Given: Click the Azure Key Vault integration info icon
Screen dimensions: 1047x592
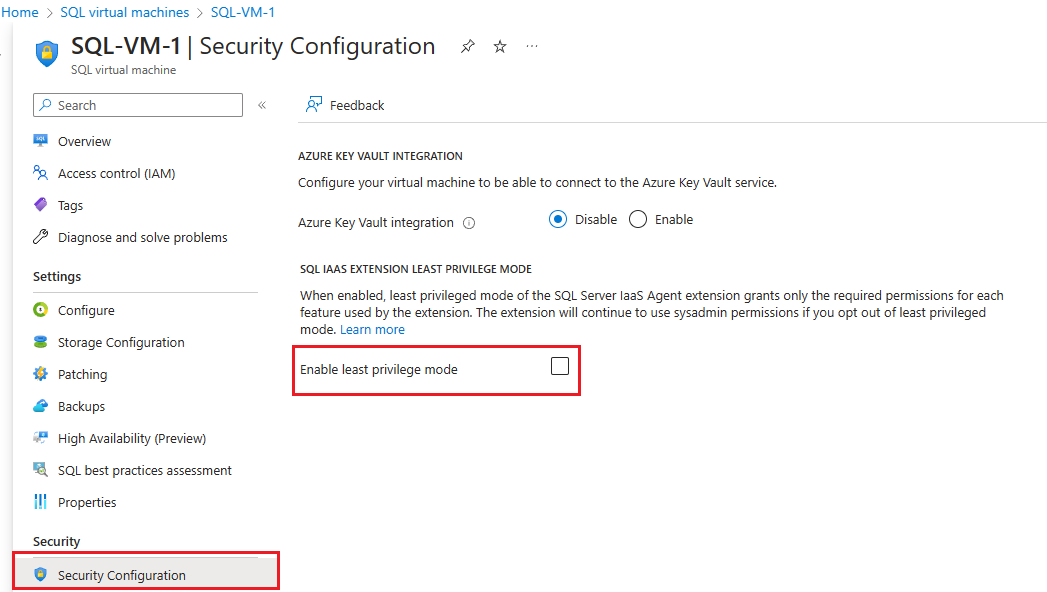Looking at the screenshot, I should pyautogui.click(x=469, y=222).
